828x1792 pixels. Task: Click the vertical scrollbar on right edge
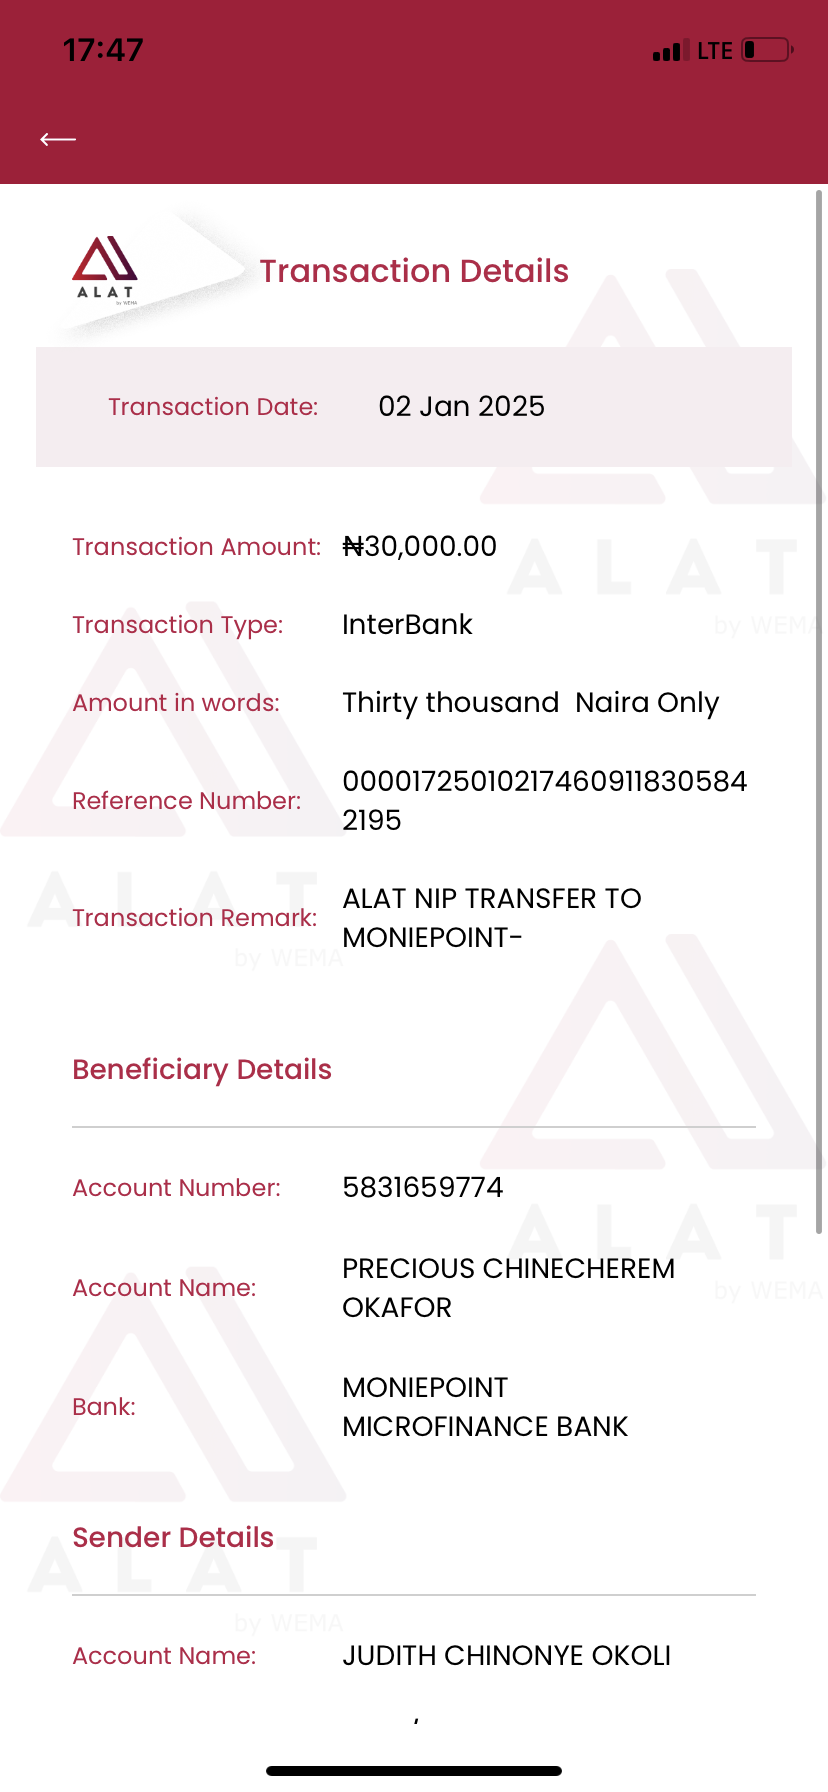pyautogui.click(x=819, y=710)
